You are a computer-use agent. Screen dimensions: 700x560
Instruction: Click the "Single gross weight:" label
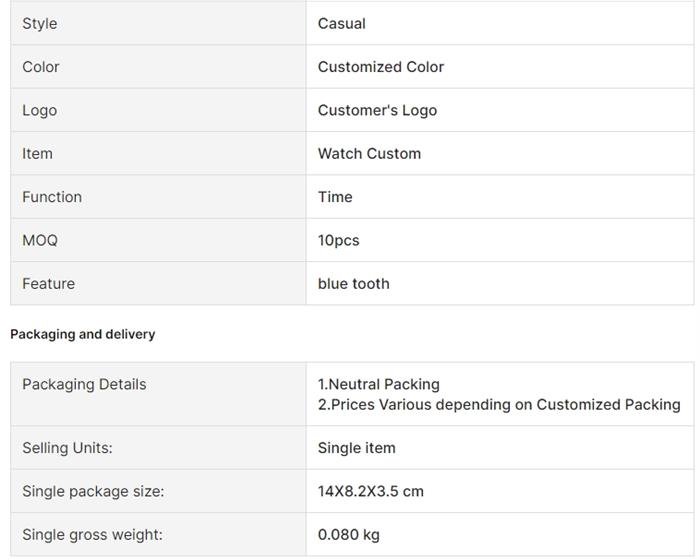[x=92, y=535]
